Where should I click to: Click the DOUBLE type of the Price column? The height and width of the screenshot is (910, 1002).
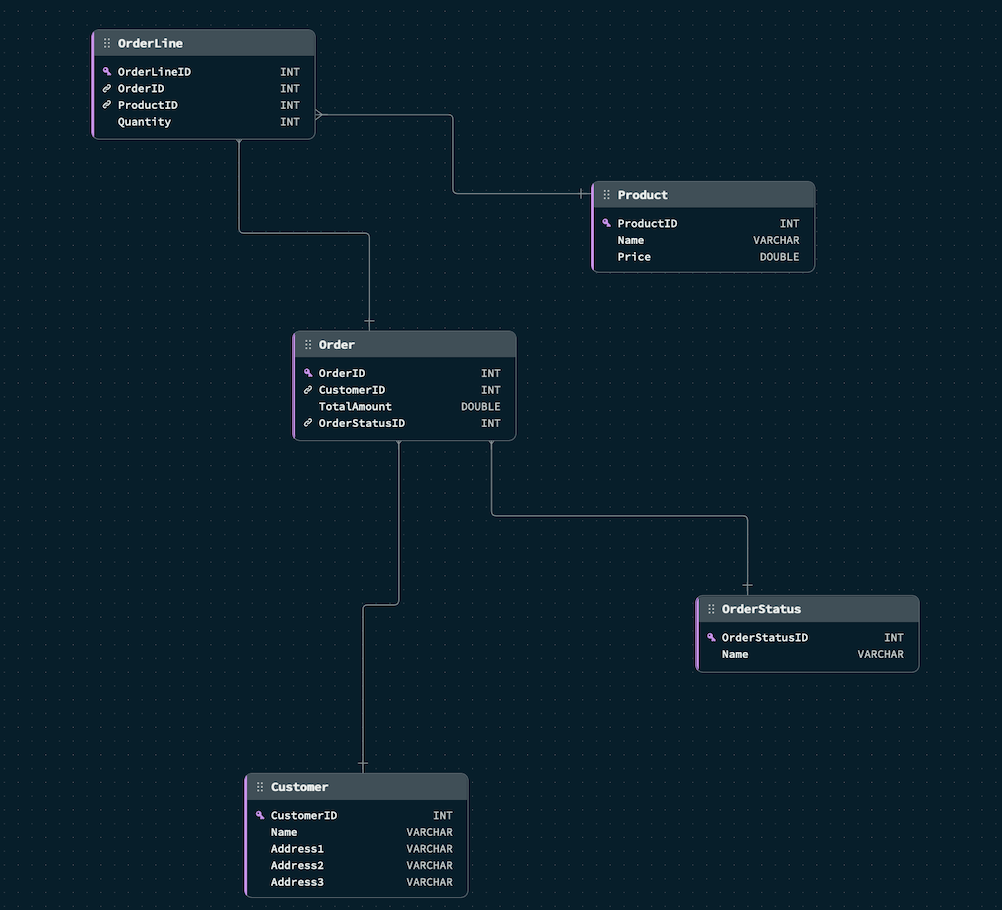coord(779,257)
